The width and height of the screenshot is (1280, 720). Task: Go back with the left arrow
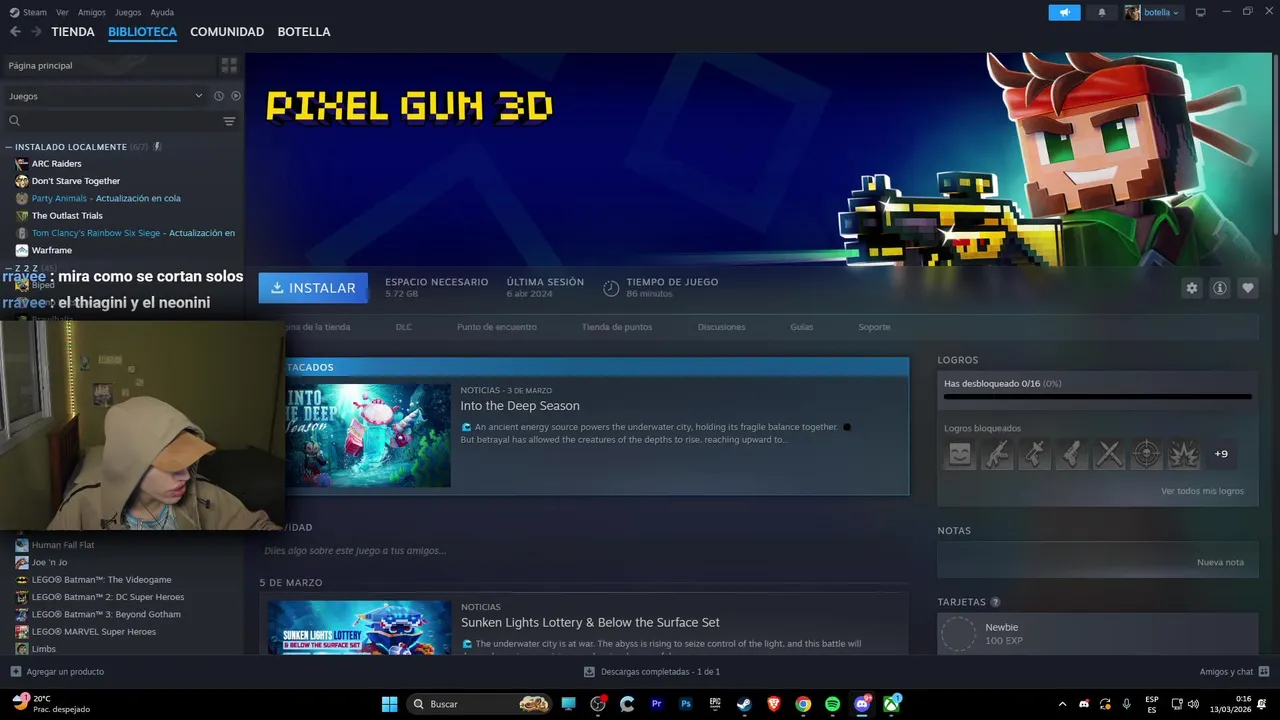(x=15, y=32)
